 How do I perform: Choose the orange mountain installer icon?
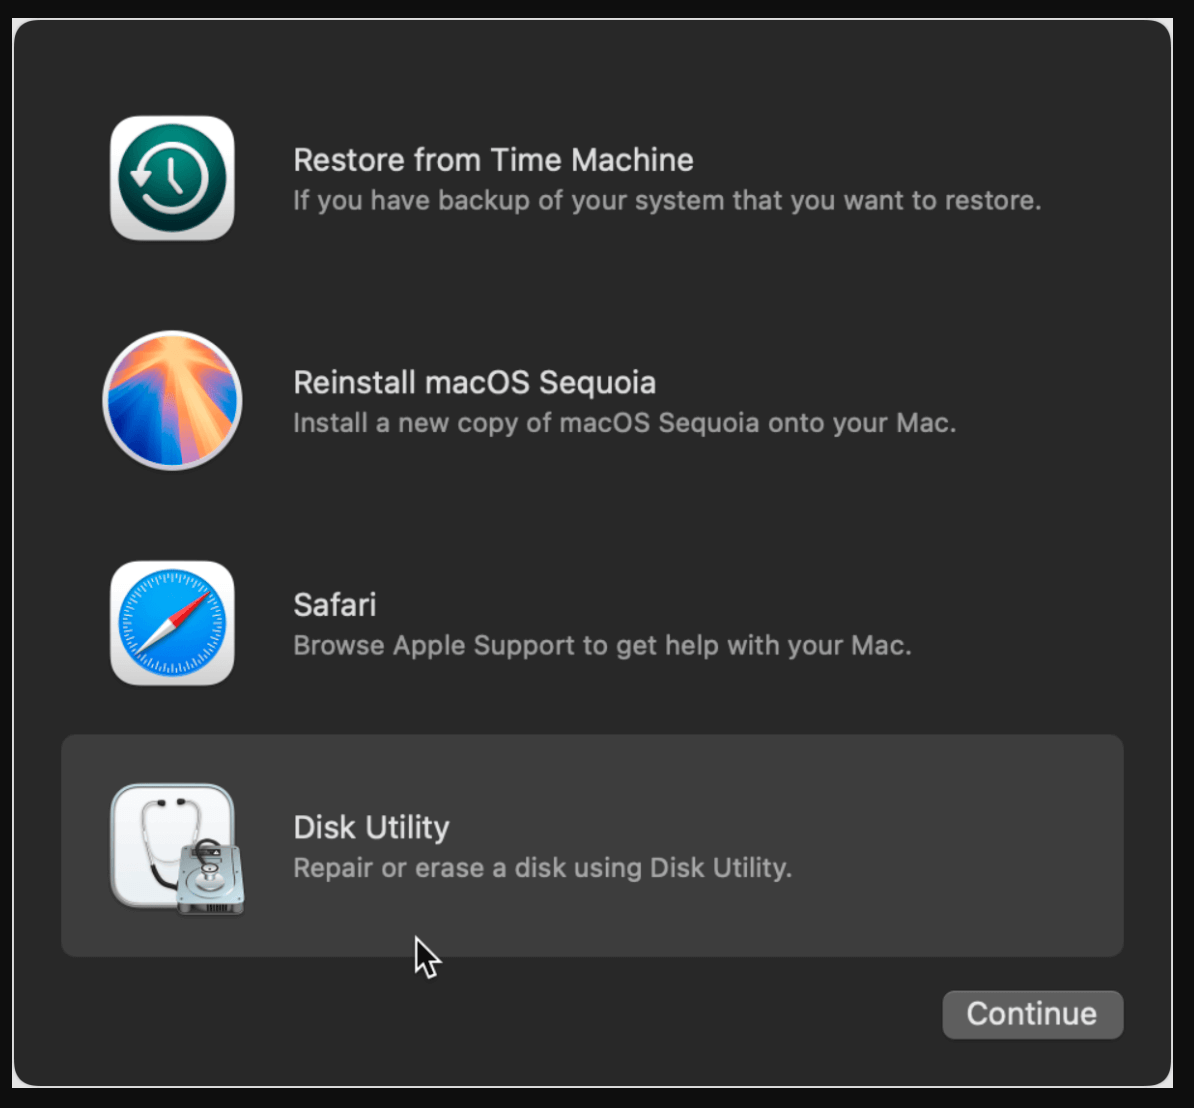[x=172, y=400]
